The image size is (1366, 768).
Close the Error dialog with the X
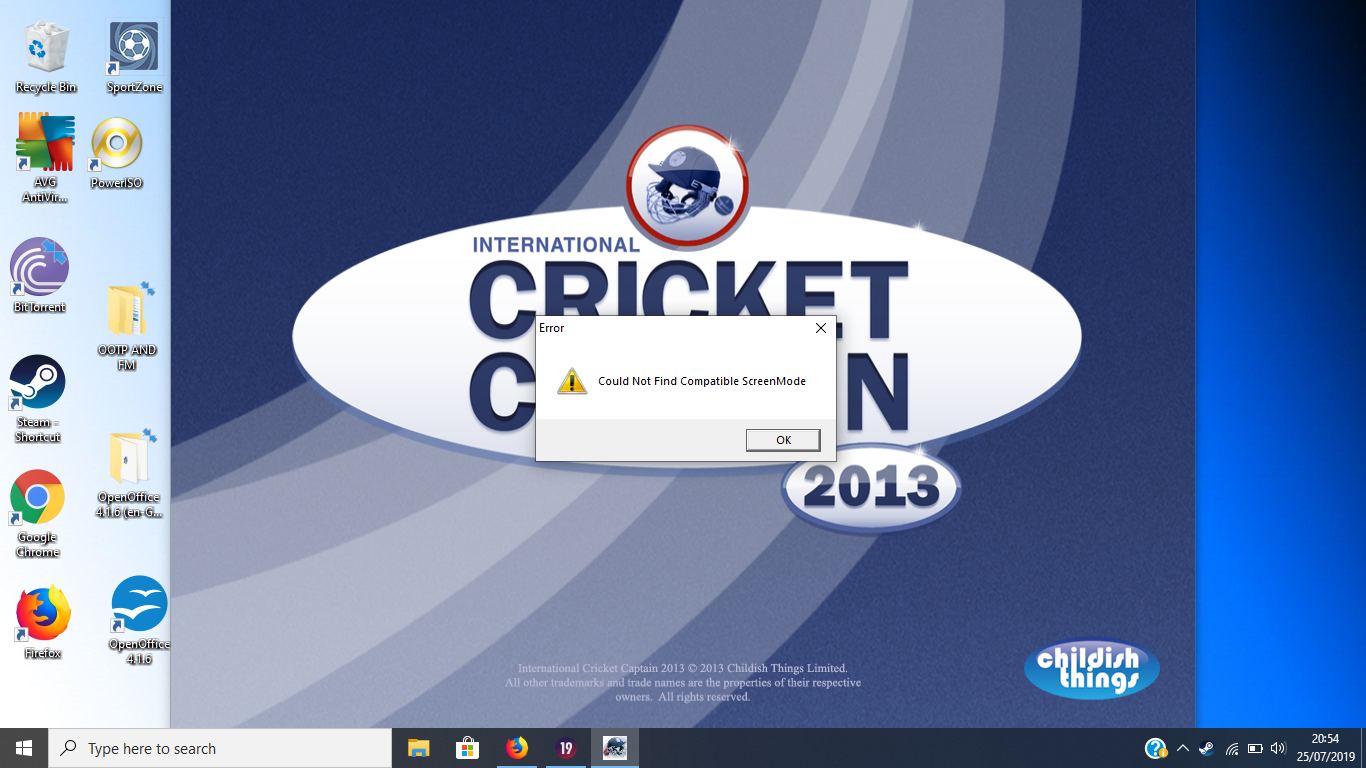coord(821,328)
